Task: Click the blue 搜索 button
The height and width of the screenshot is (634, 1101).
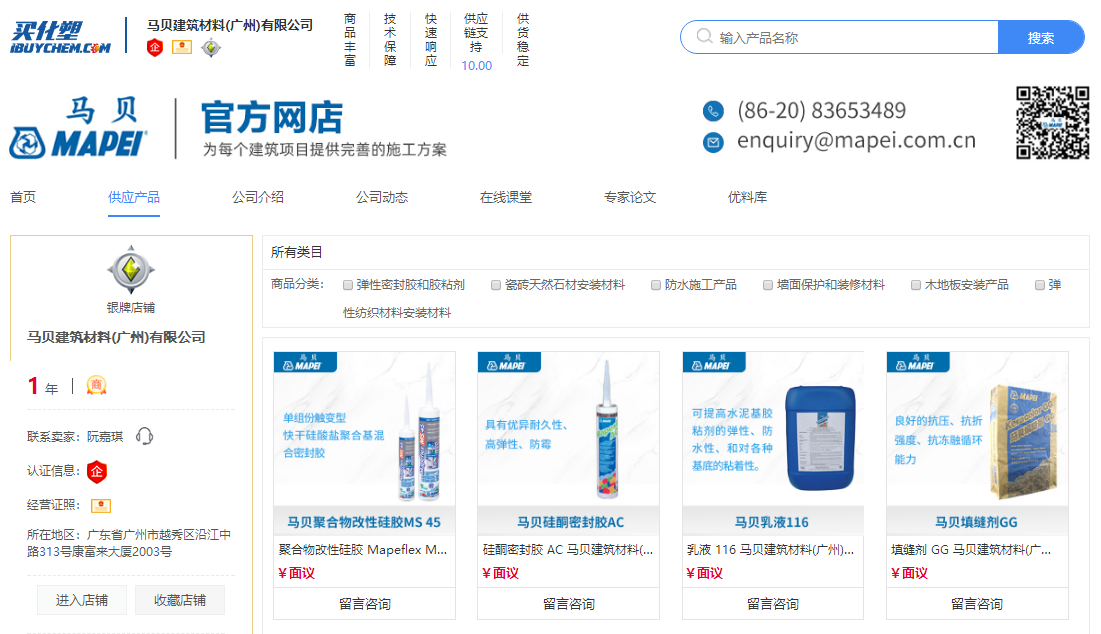Action: tap(1041, 37)
